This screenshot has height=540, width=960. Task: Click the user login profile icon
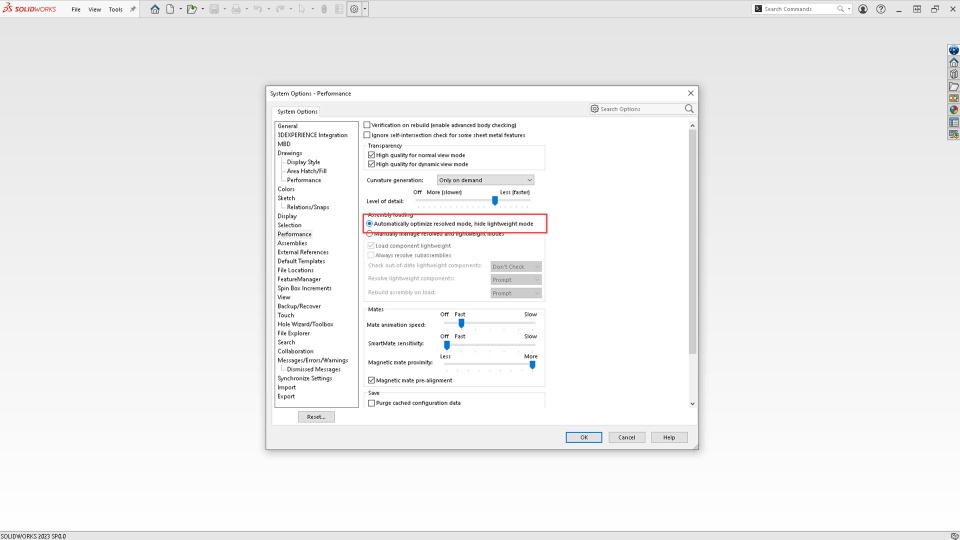point(863,9)
